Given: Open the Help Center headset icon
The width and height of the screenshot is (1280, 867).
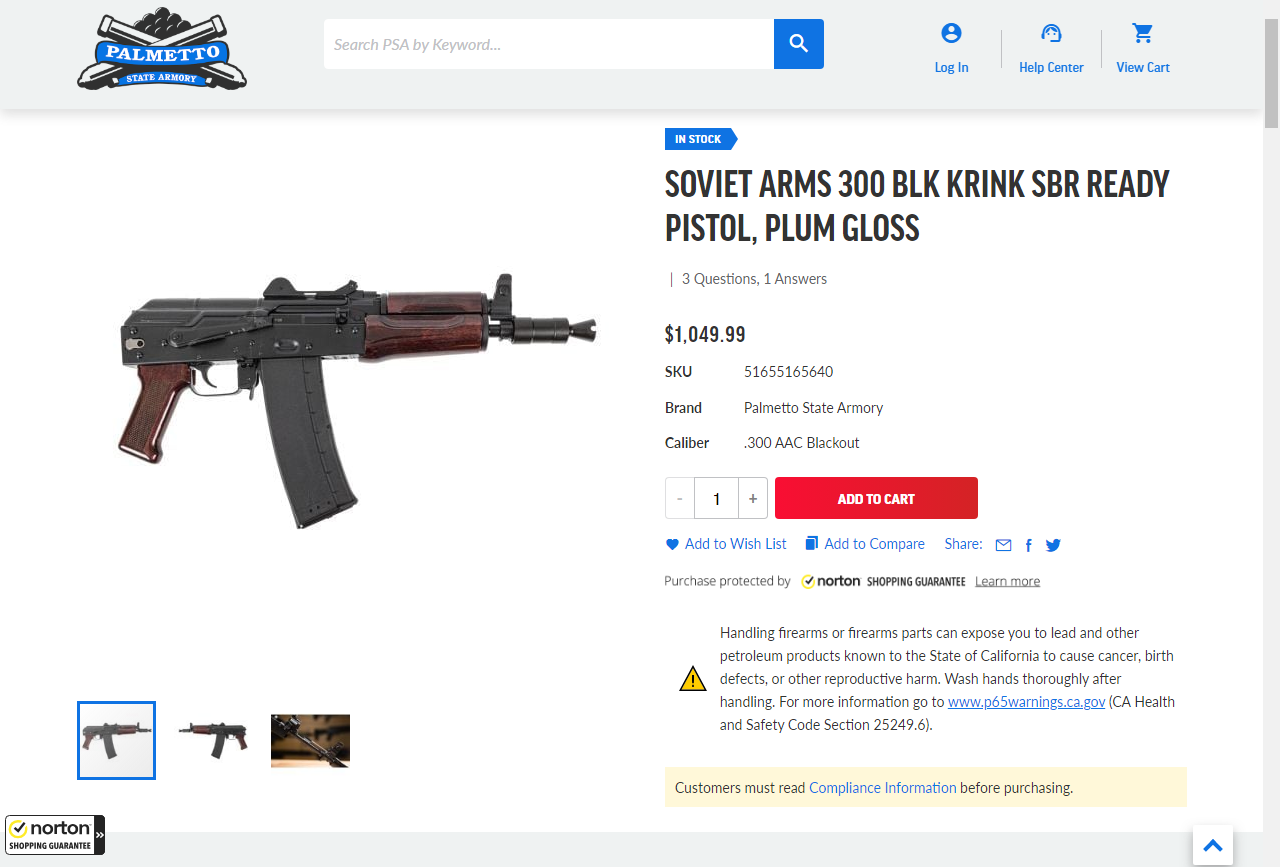Looking at the screenshot, I should (x=1051, y=34).
